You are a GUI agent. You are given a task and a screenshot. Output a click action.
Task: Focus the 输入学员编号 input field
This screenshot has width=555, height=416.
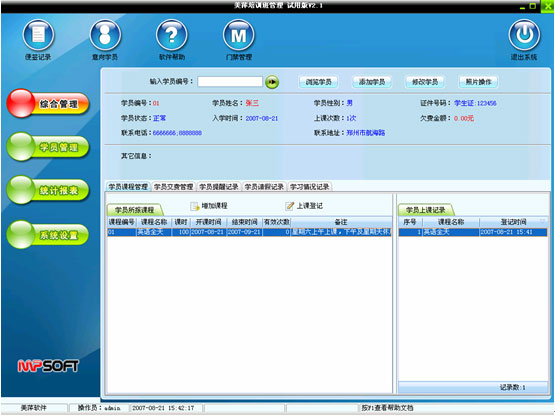point(230,82)
